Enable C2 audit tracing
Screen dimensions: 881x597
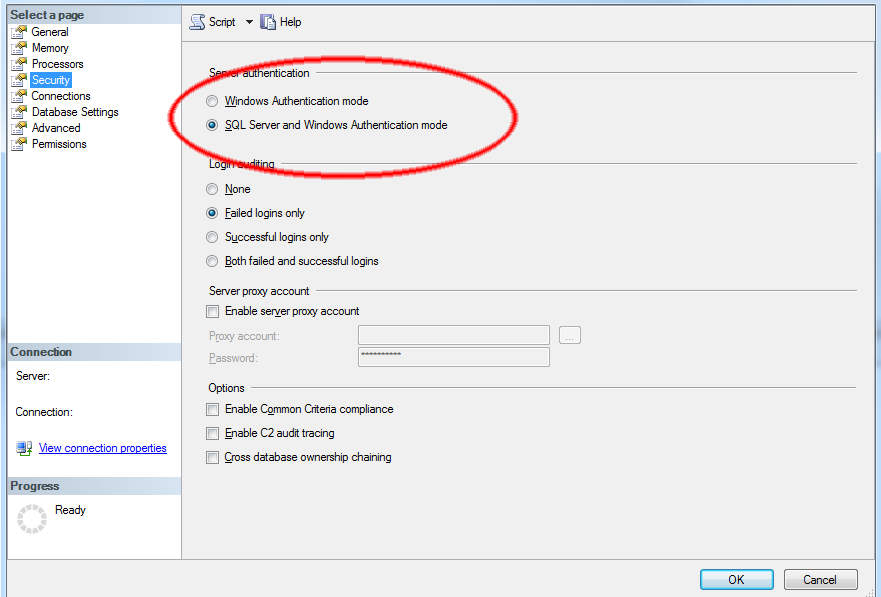pos(212,433)
